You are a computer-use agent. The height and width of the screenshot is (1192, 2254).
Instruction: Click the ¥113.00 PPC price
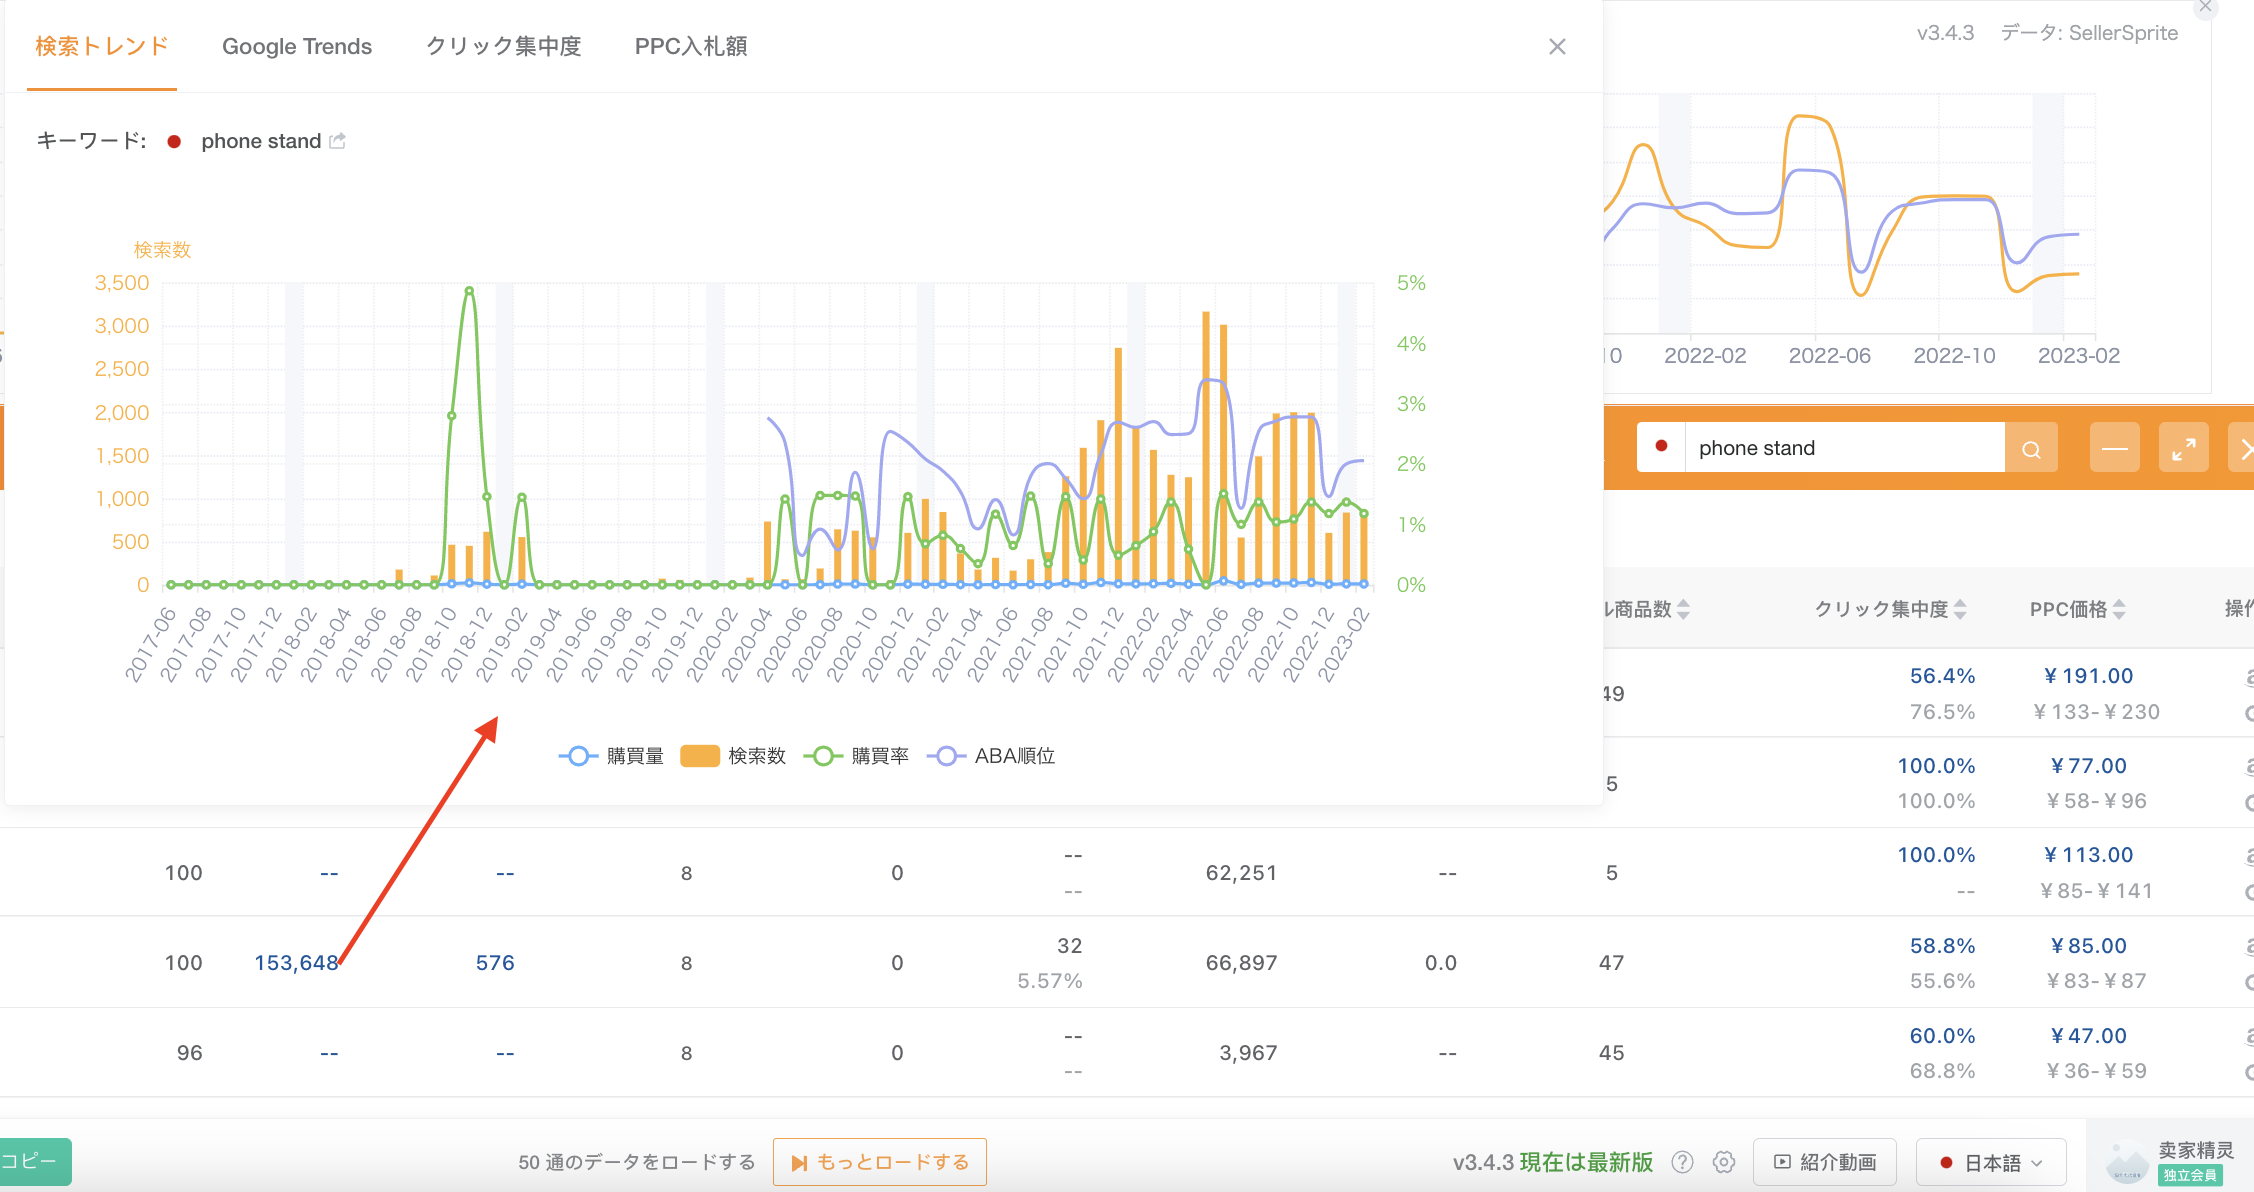[2088, 855]
